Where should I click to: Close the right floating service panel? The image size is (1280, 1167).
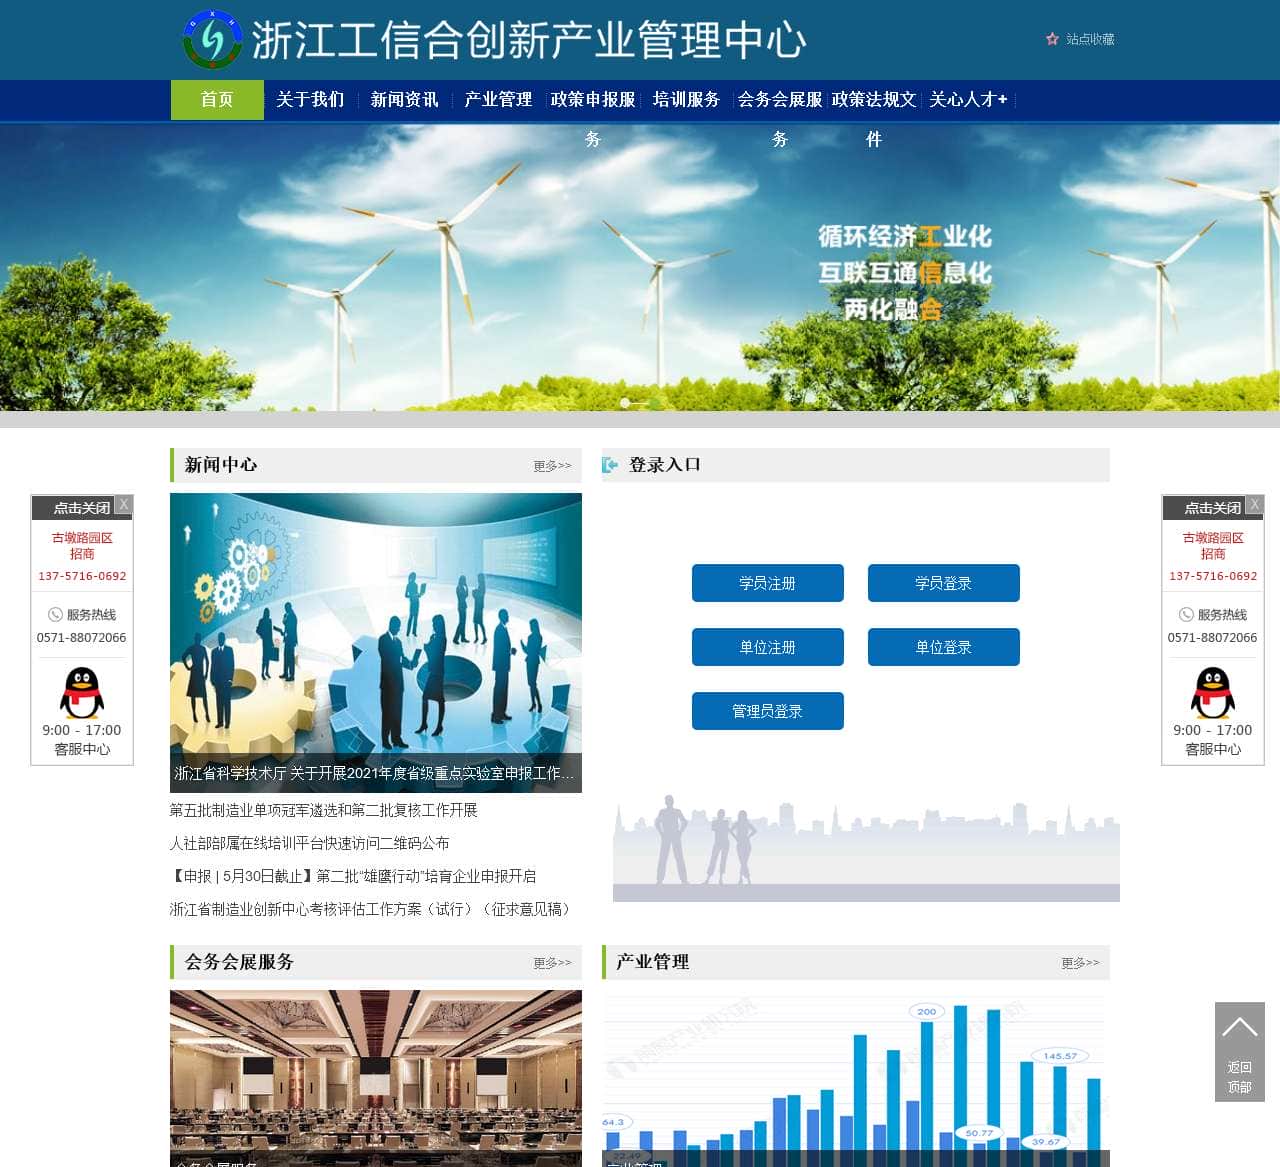pos(1255,505)
